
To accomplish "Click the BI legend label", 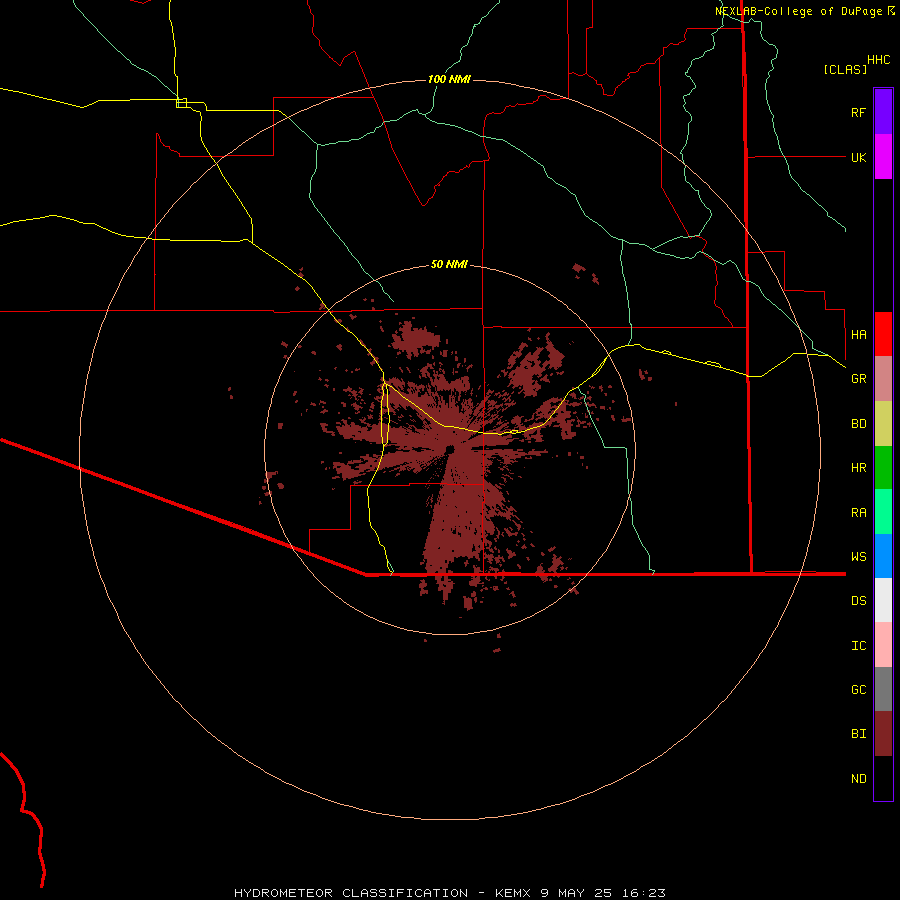I will 858,734.
